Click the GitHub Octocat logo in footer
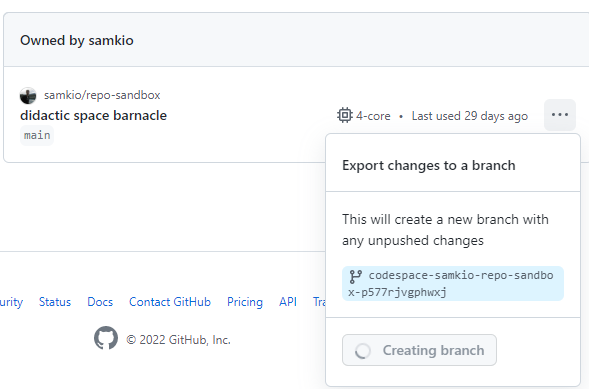The width and height of the screenshot is (589, 389). coord(106,338)
